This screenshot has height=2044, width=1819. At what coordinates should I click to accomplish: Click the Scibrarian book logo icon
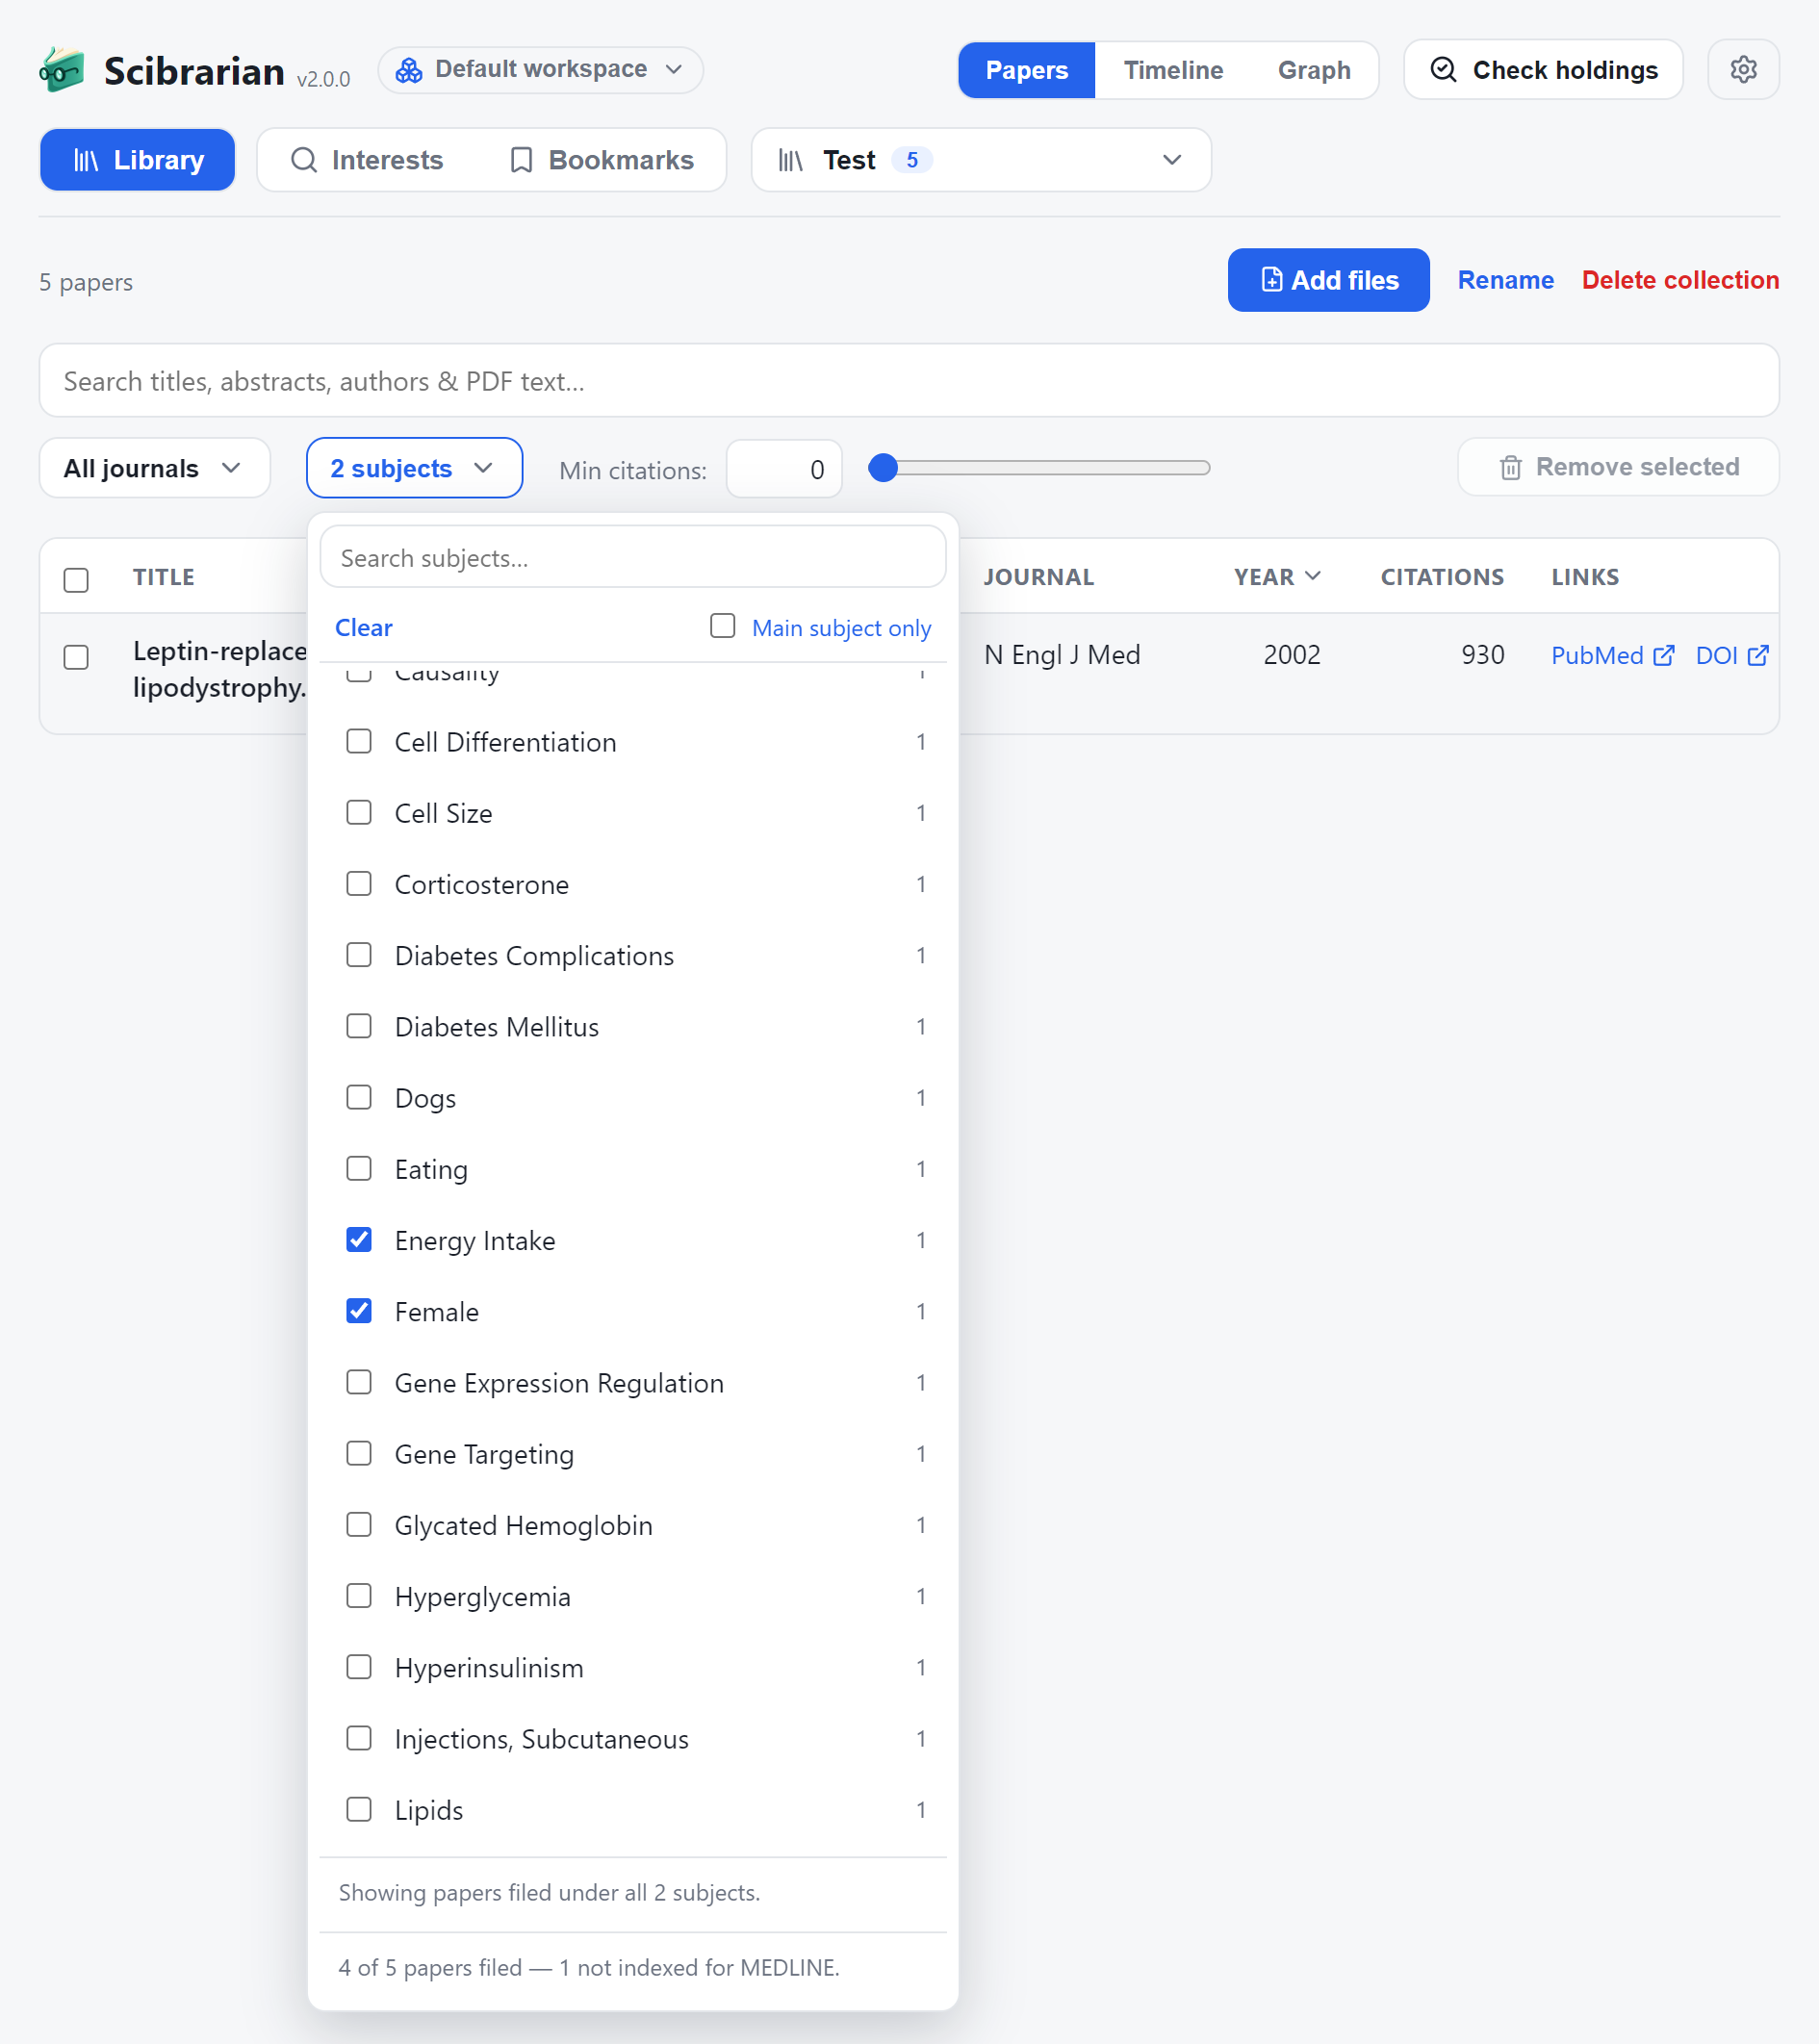(x=62, y=70)
